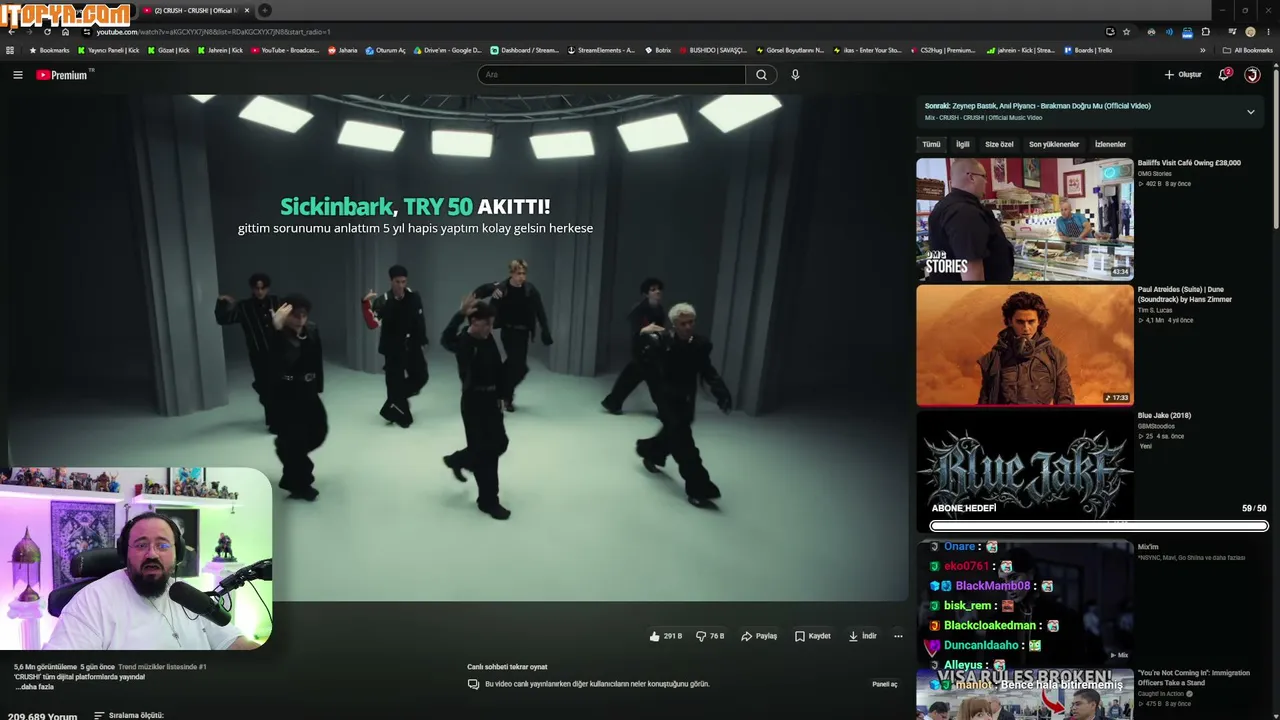Screen dimensions: 1280x720
Task: Select the Son yüklenenler filter chip
Action: point(1054,144)
